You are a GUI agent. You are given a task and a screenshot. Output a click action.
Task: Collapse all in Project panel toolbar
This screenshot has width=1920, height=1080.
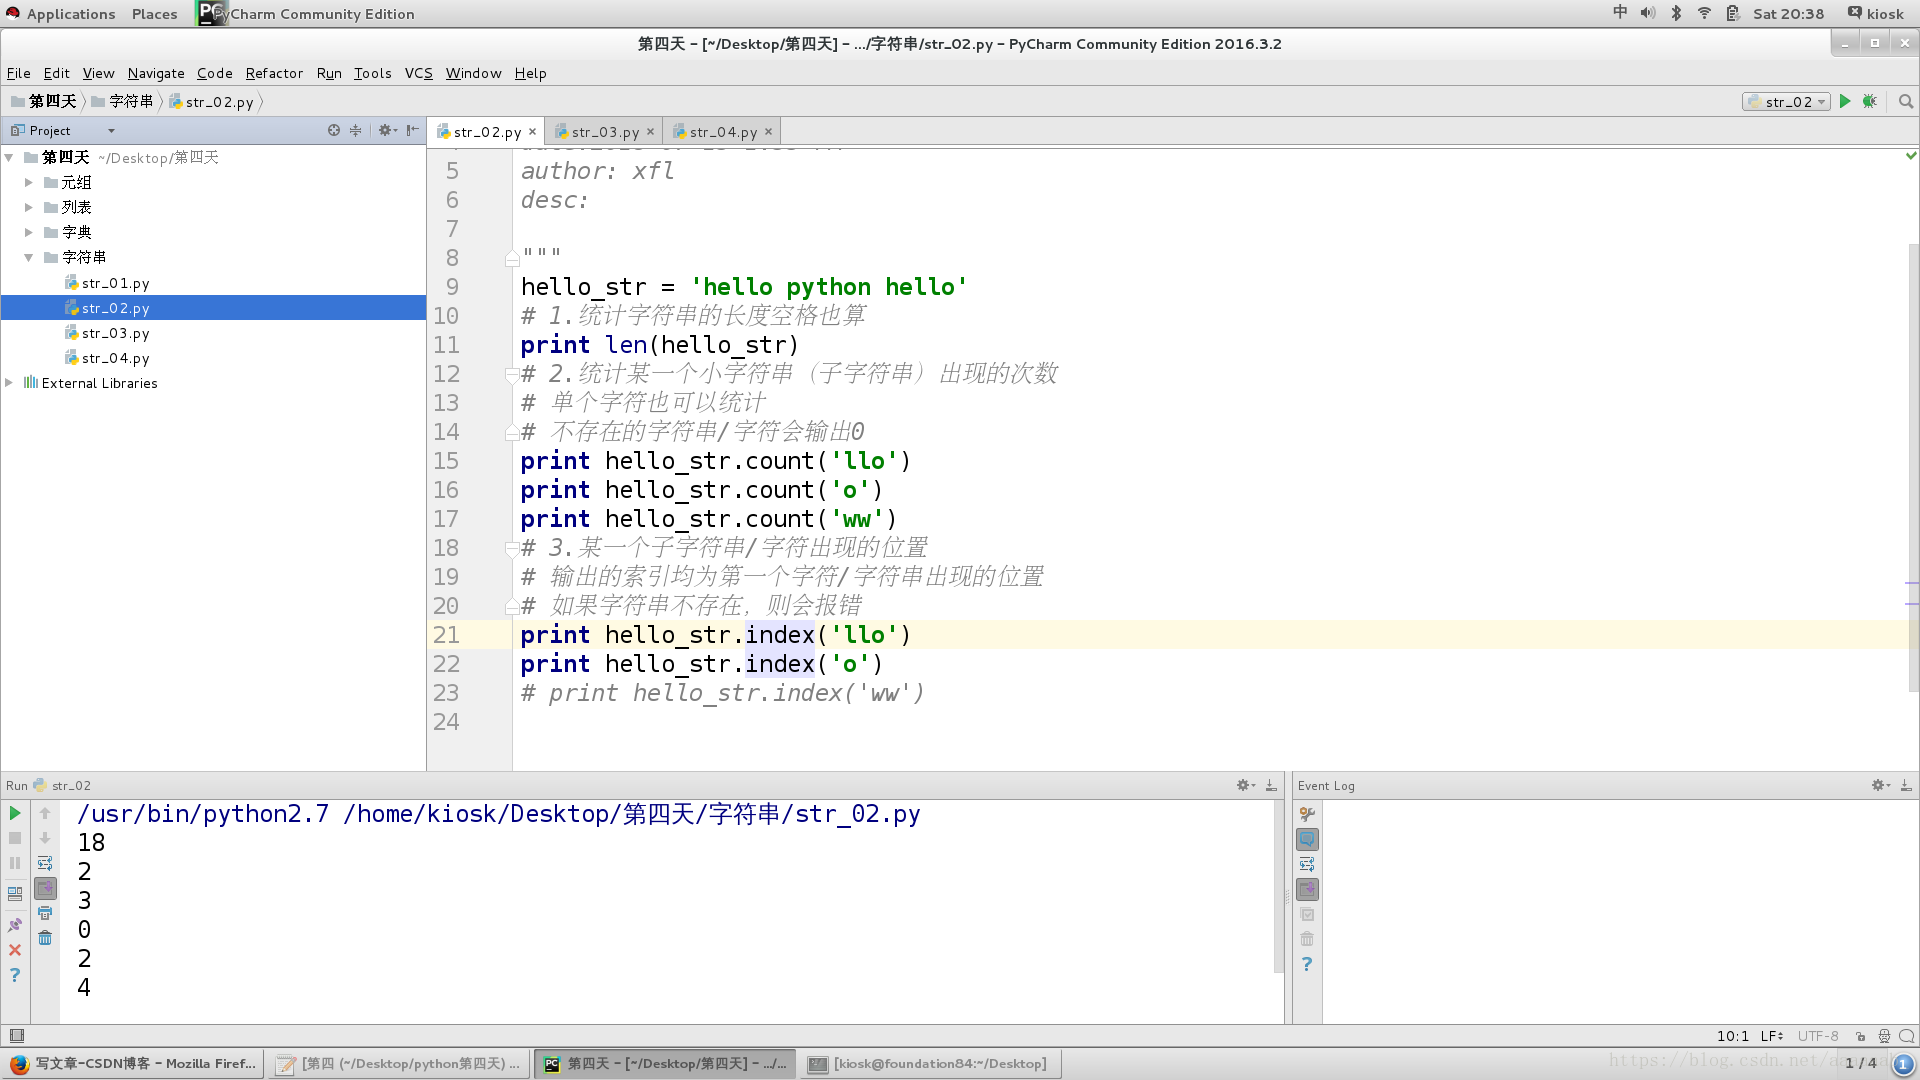coord(355,130)
